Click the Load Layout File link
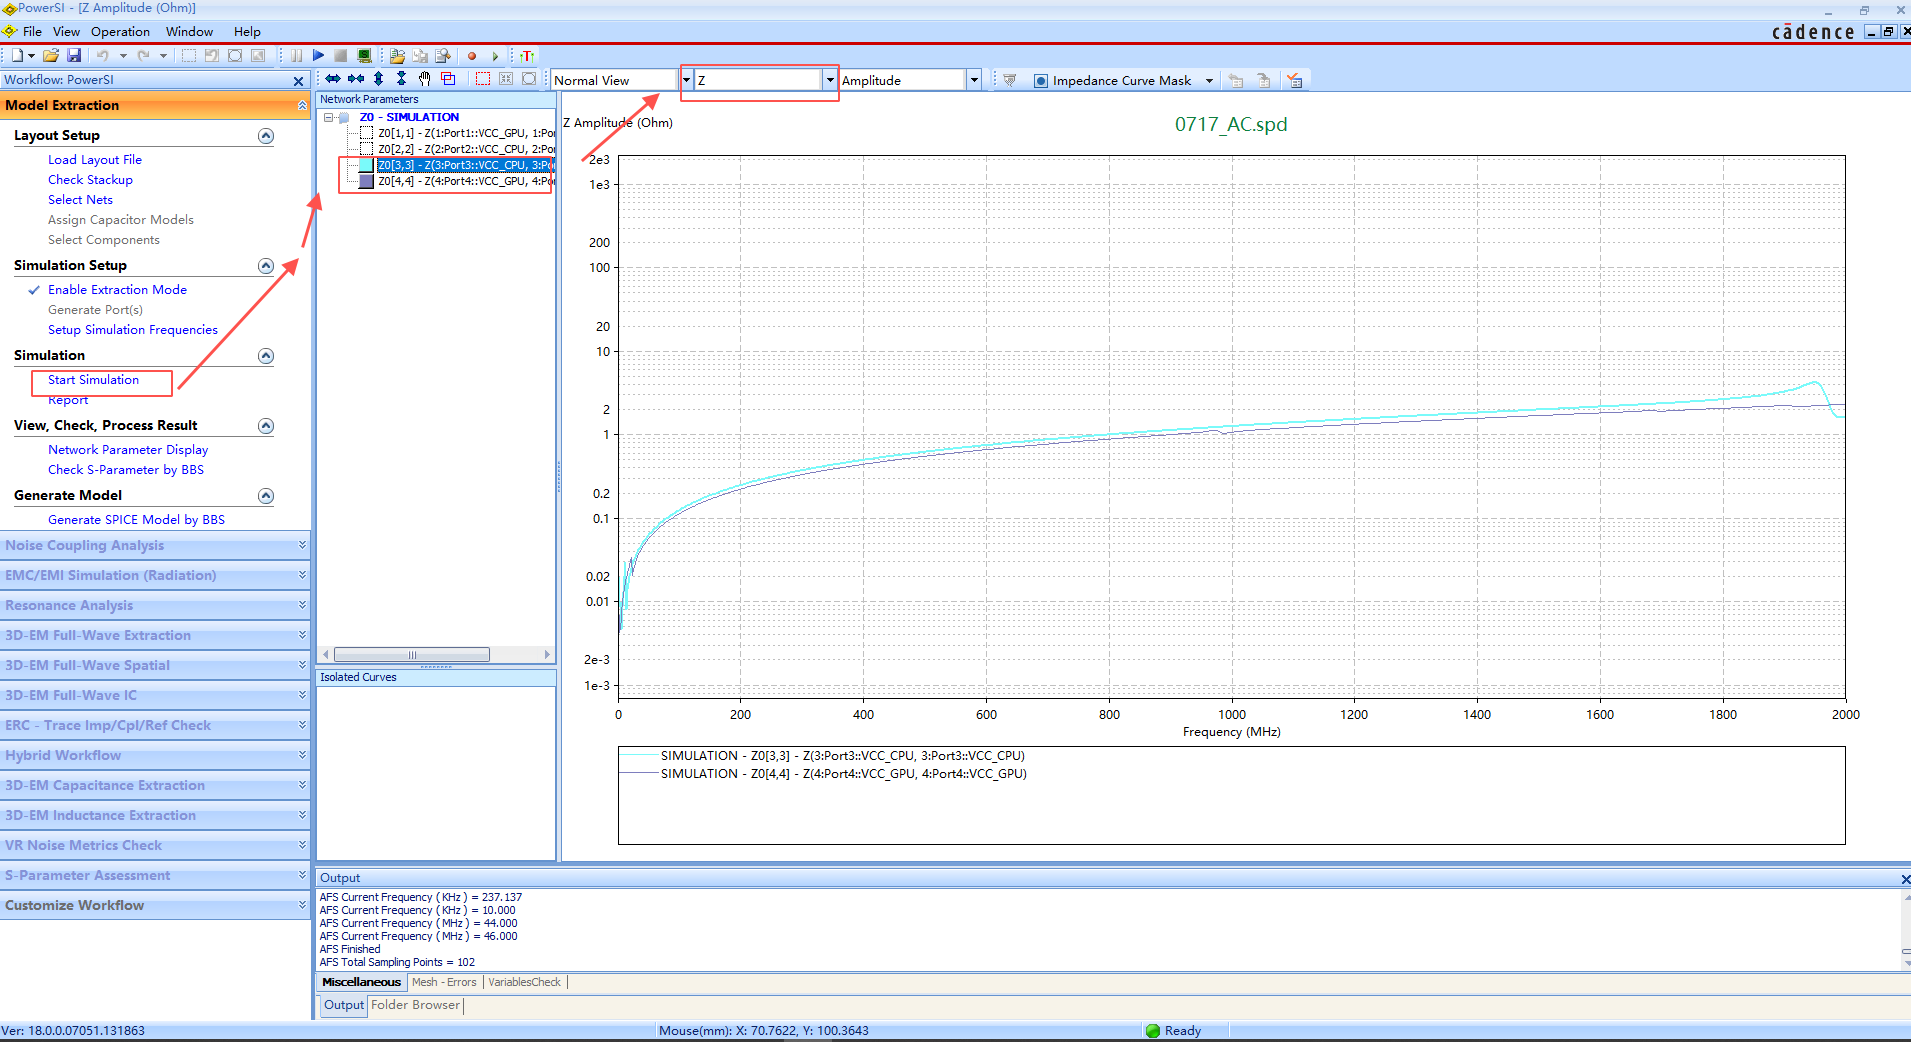The image size is (1911, 1042). click(x=95, y=160)
